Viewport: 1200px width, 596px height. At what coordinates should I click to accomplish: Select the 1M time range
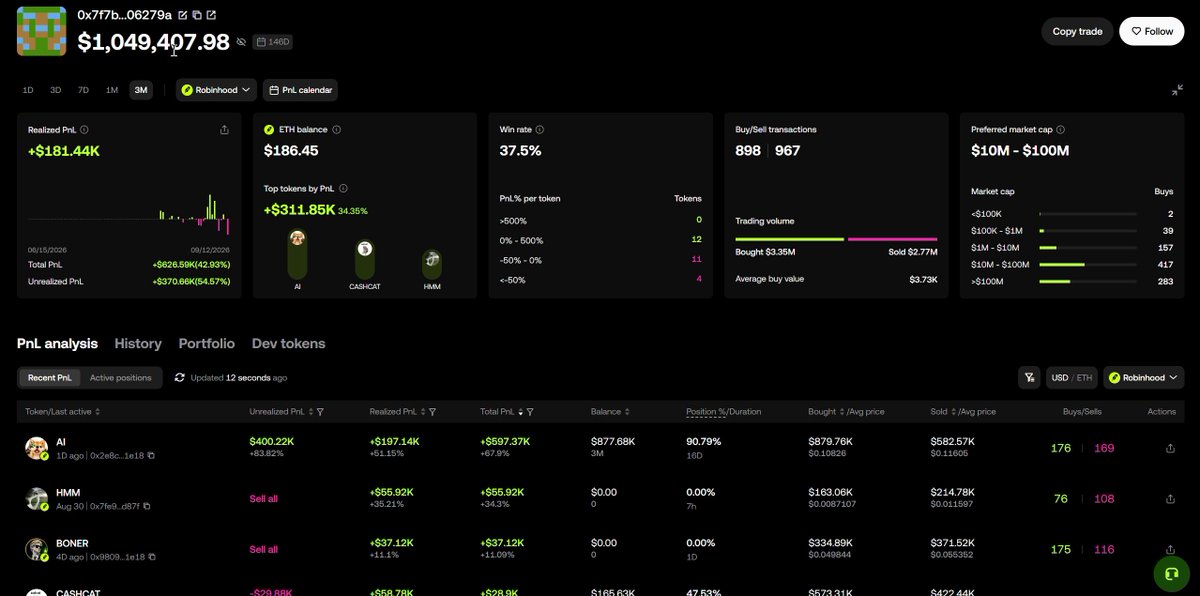point(112,90)
